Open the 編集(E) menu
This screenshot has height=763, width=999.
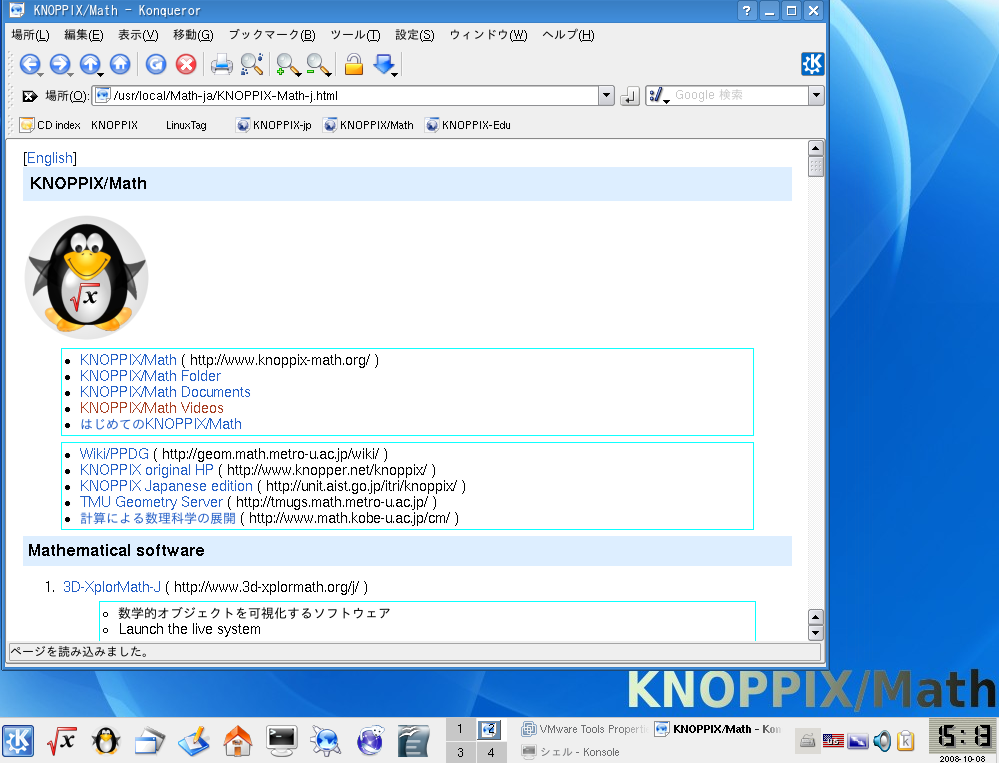pyautogui.click(x=83, y=35)
